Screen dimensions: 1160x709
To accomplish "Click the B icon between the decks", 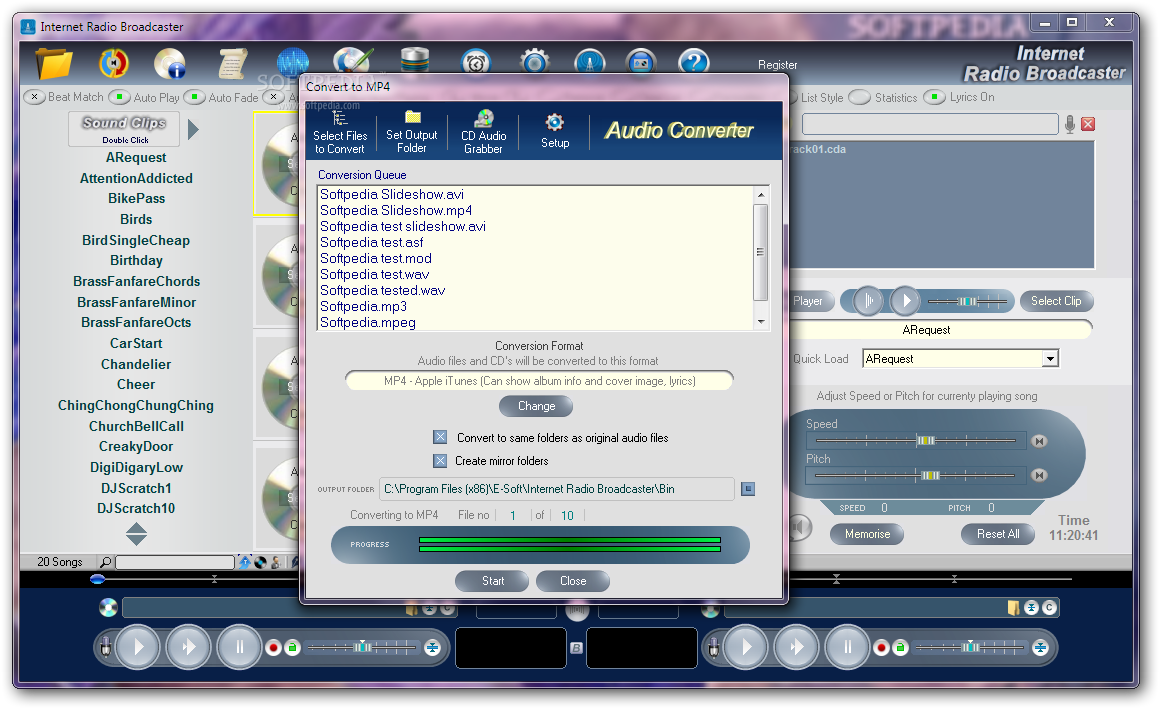I will 576,648.
